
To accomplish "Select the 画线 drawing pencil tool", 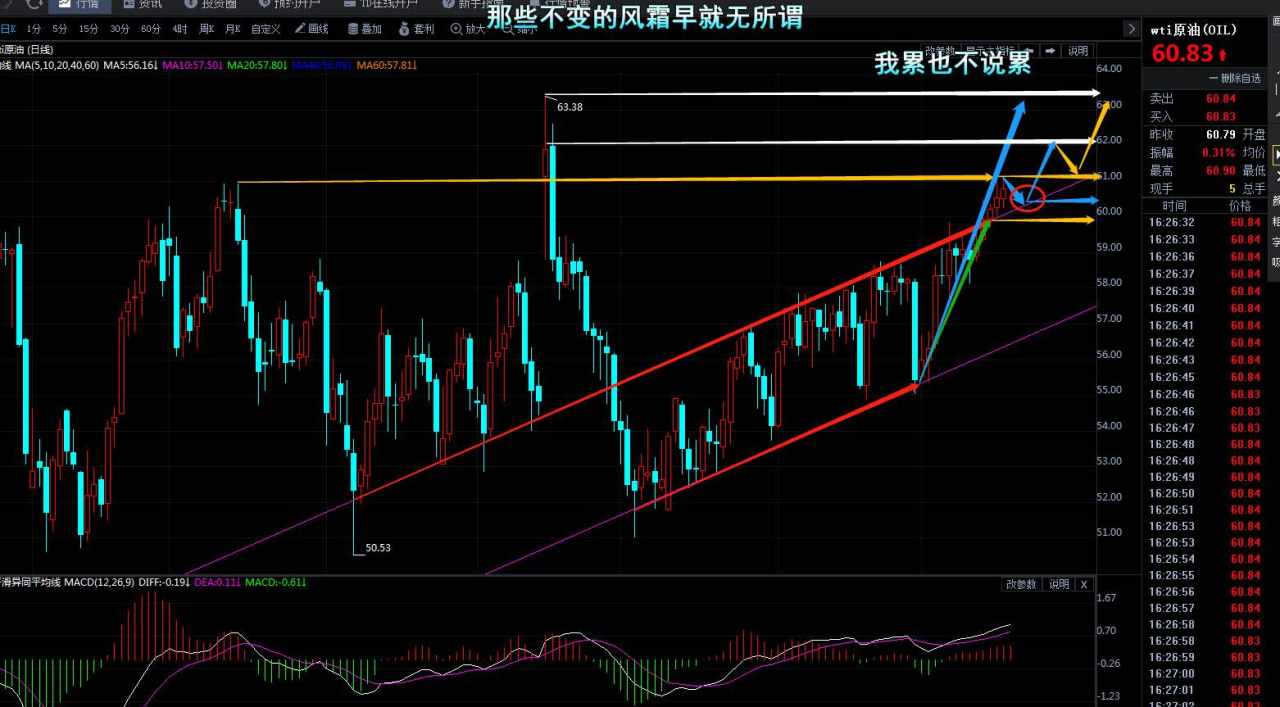I will (x=311, y=29).
